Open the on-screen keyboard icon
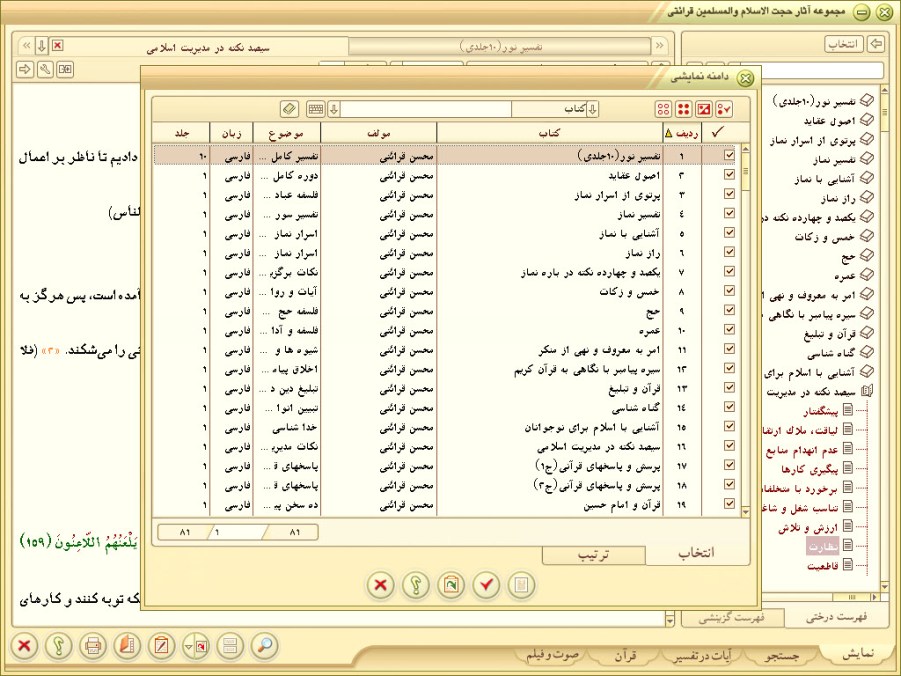Image resolution: width=901 pixels, height=676 pixels. (x=315, y=109)
